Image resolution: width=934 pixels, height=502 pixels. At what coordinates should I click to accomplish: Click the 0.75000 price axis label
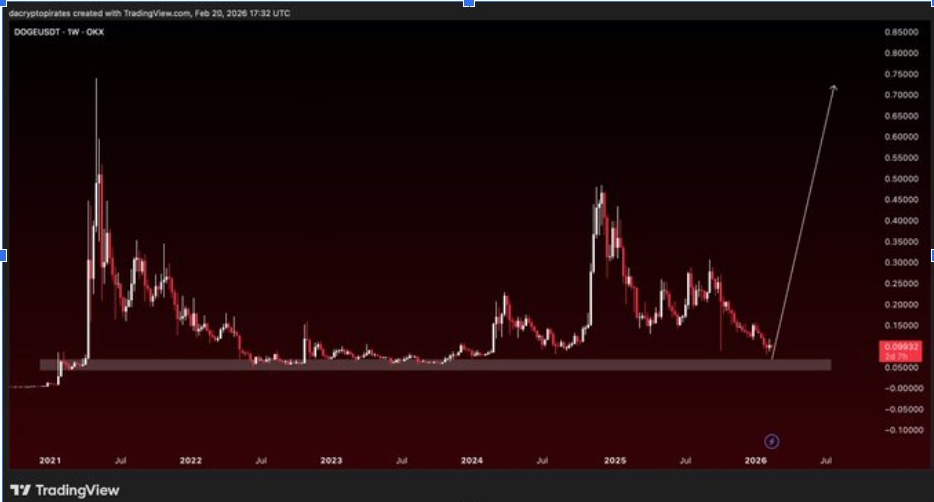point(901,74)
